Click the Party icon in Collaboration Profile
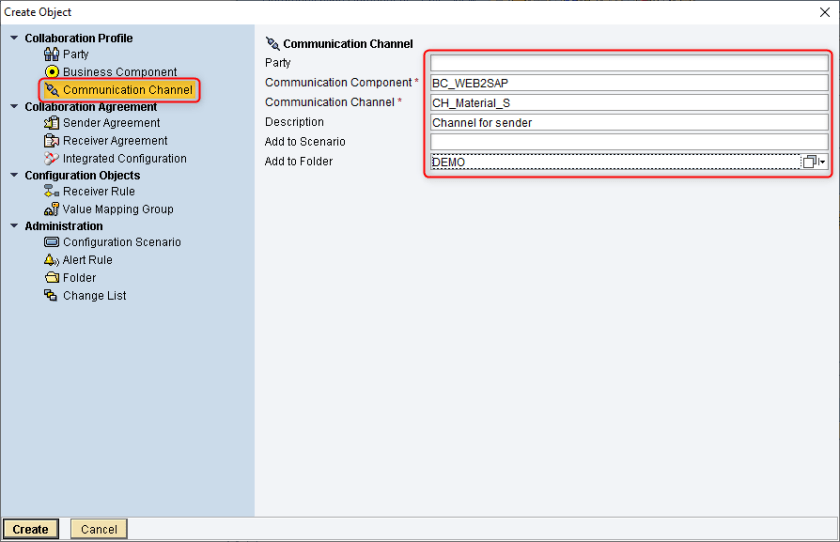840x542 pixels. coord(52,54)
